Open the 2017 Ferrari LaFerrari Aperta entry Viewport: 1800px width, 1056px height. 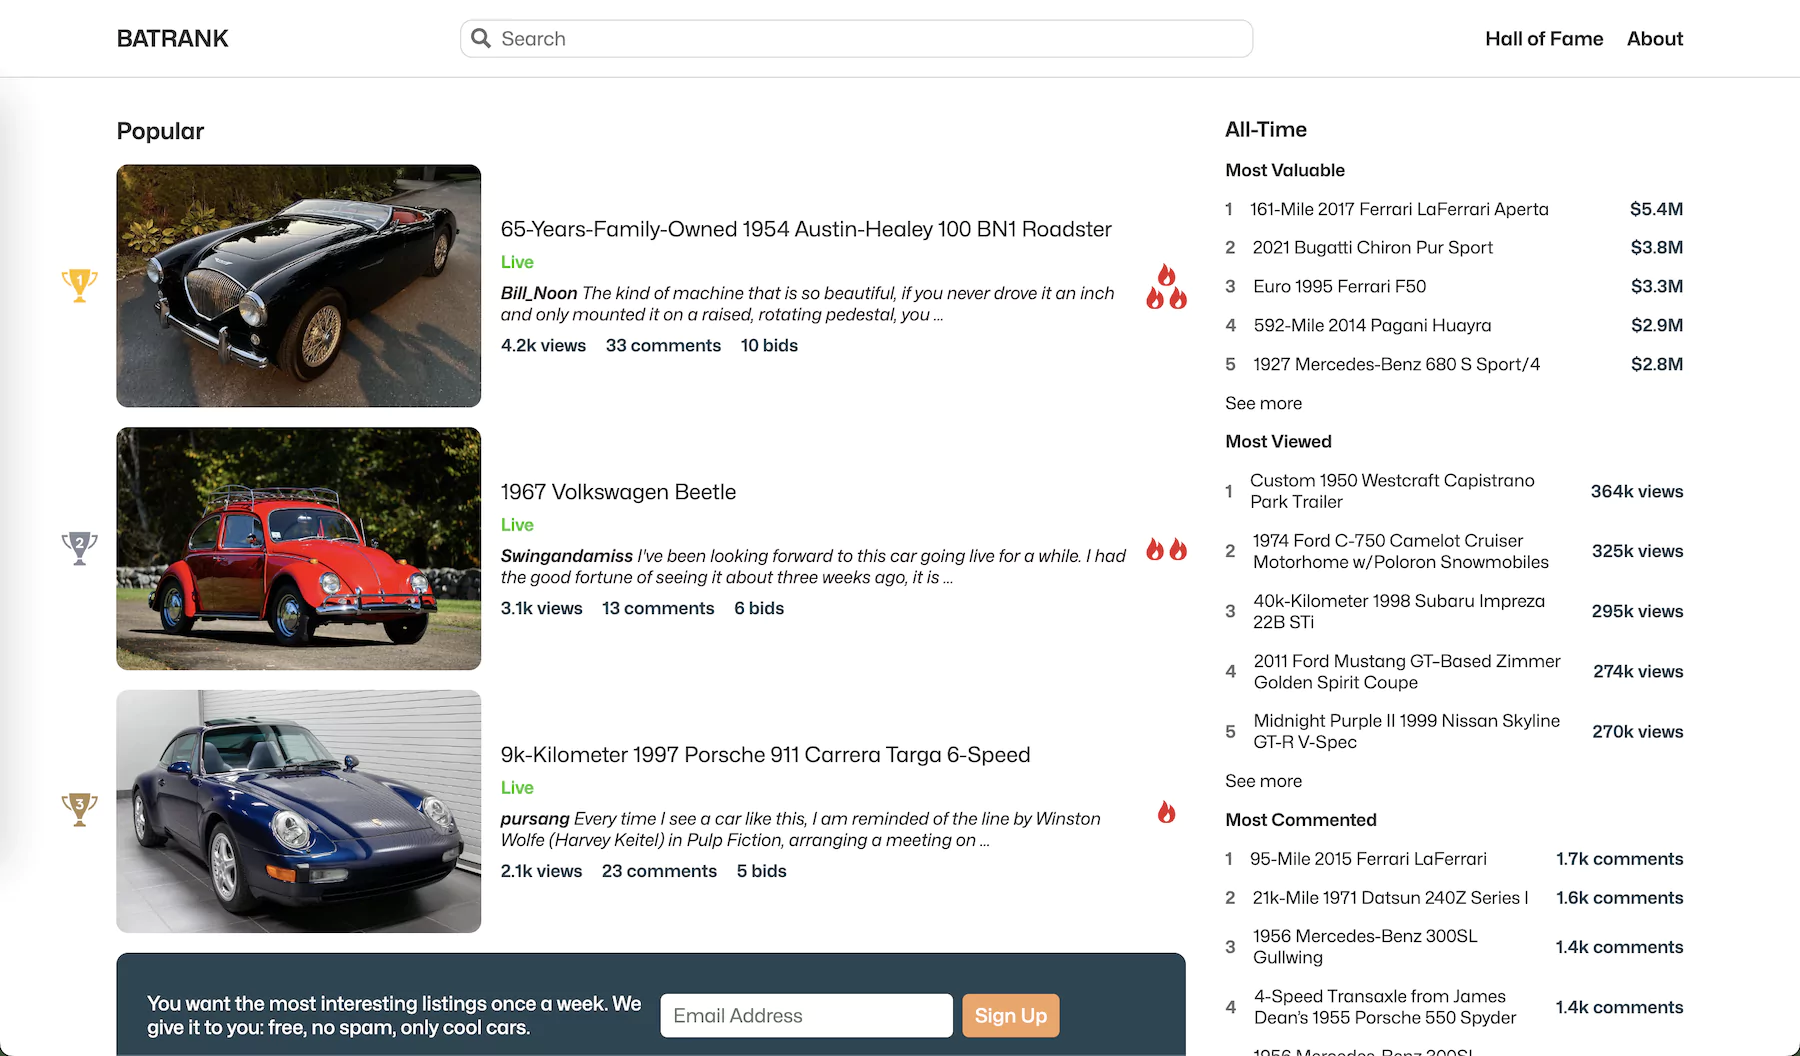pos(1398,209)
